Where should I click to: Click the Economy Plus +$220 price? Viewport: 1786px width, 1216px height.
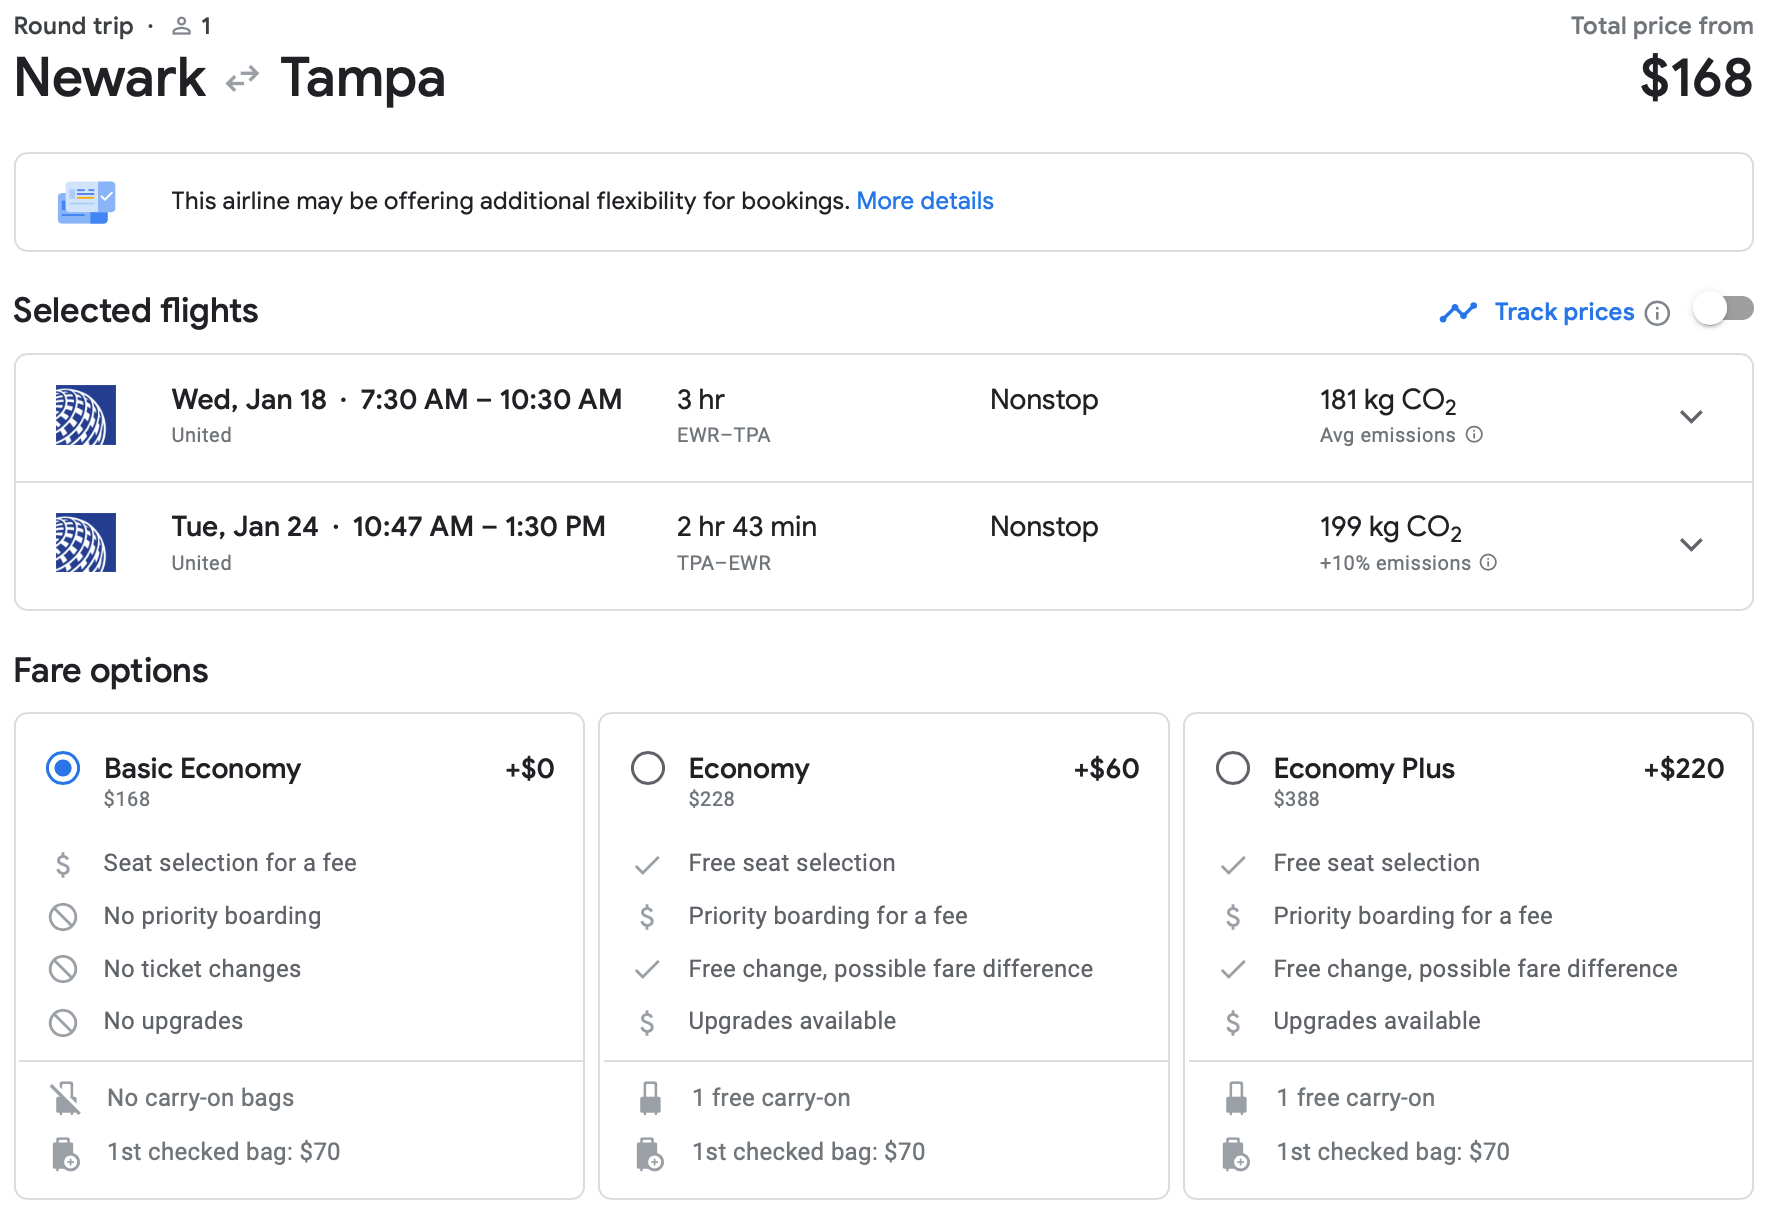1683,768
